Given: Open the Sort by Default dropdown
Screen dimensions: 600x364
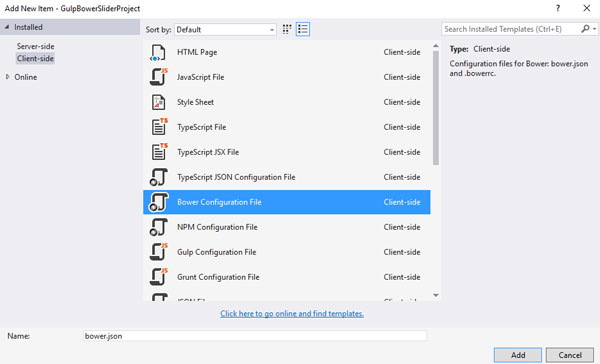Looking at the screenshot, I should pyautogui.click(x=225, y=29).
